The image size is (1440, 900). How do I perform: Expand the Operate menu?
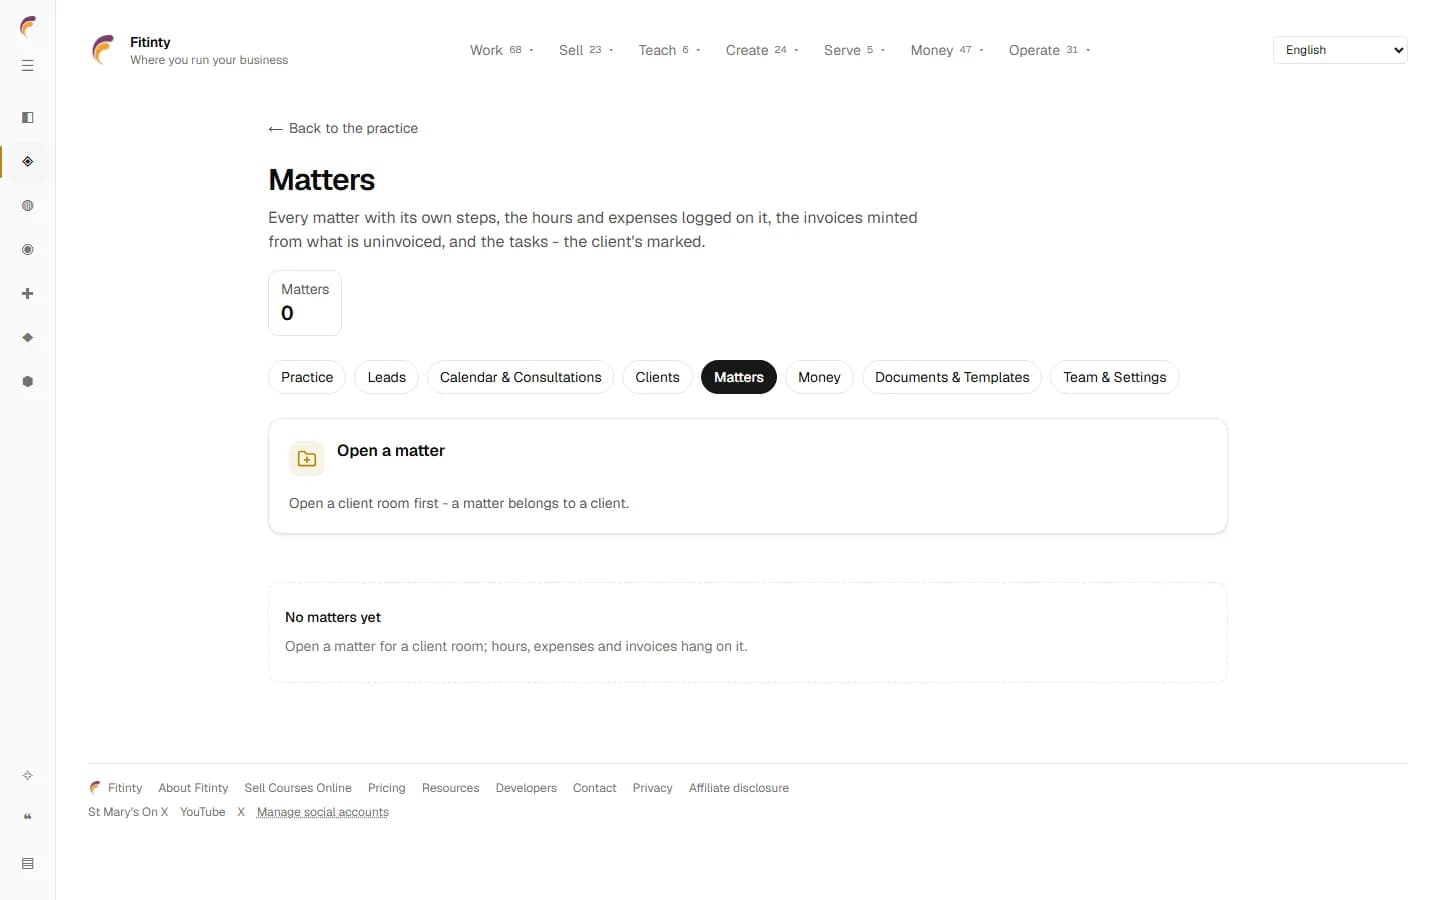[x=1049, y=50]
